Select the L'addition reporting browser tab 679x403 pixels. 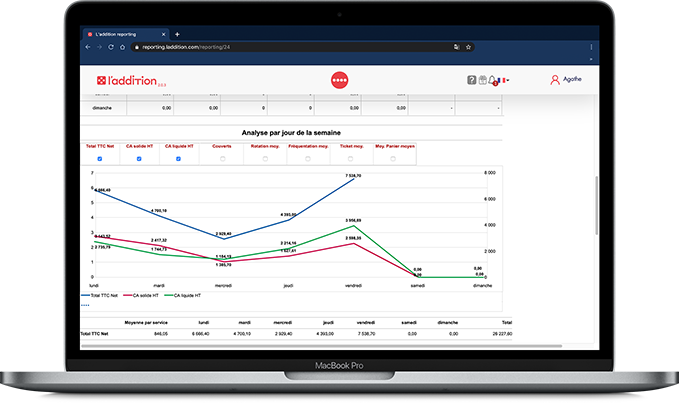[x=122, y=34]
